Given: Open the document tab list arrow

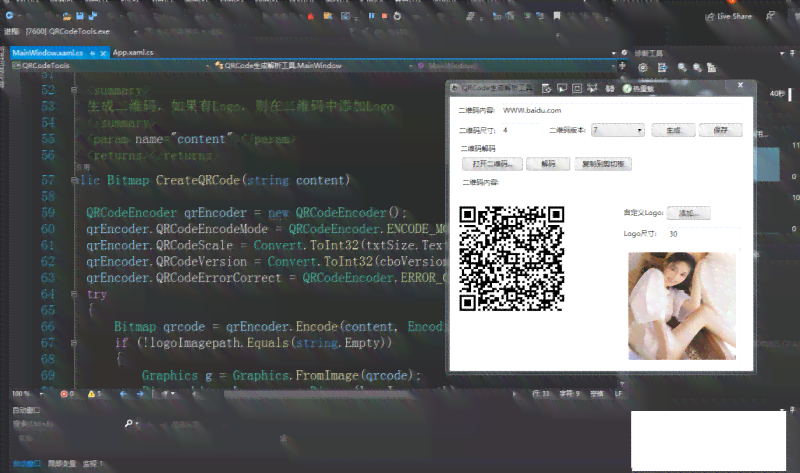Looking at the screenshot, I should tap(613, 53).
